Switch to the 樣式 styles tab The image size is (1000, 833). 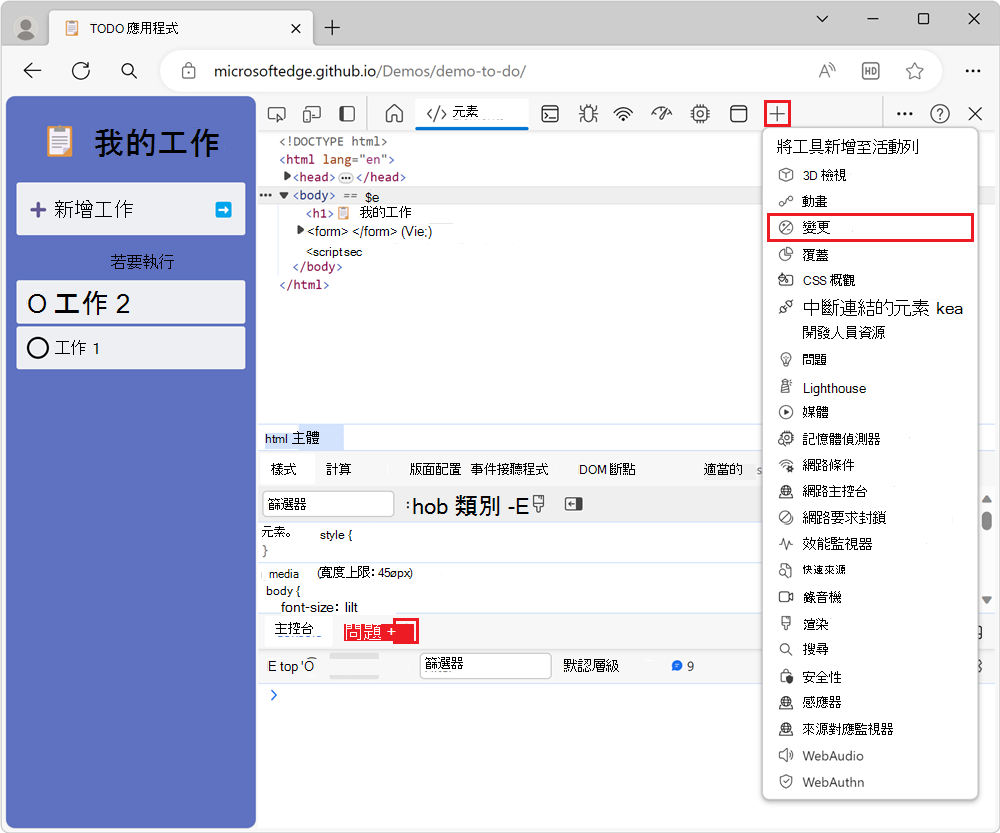[x=284, y=469]
